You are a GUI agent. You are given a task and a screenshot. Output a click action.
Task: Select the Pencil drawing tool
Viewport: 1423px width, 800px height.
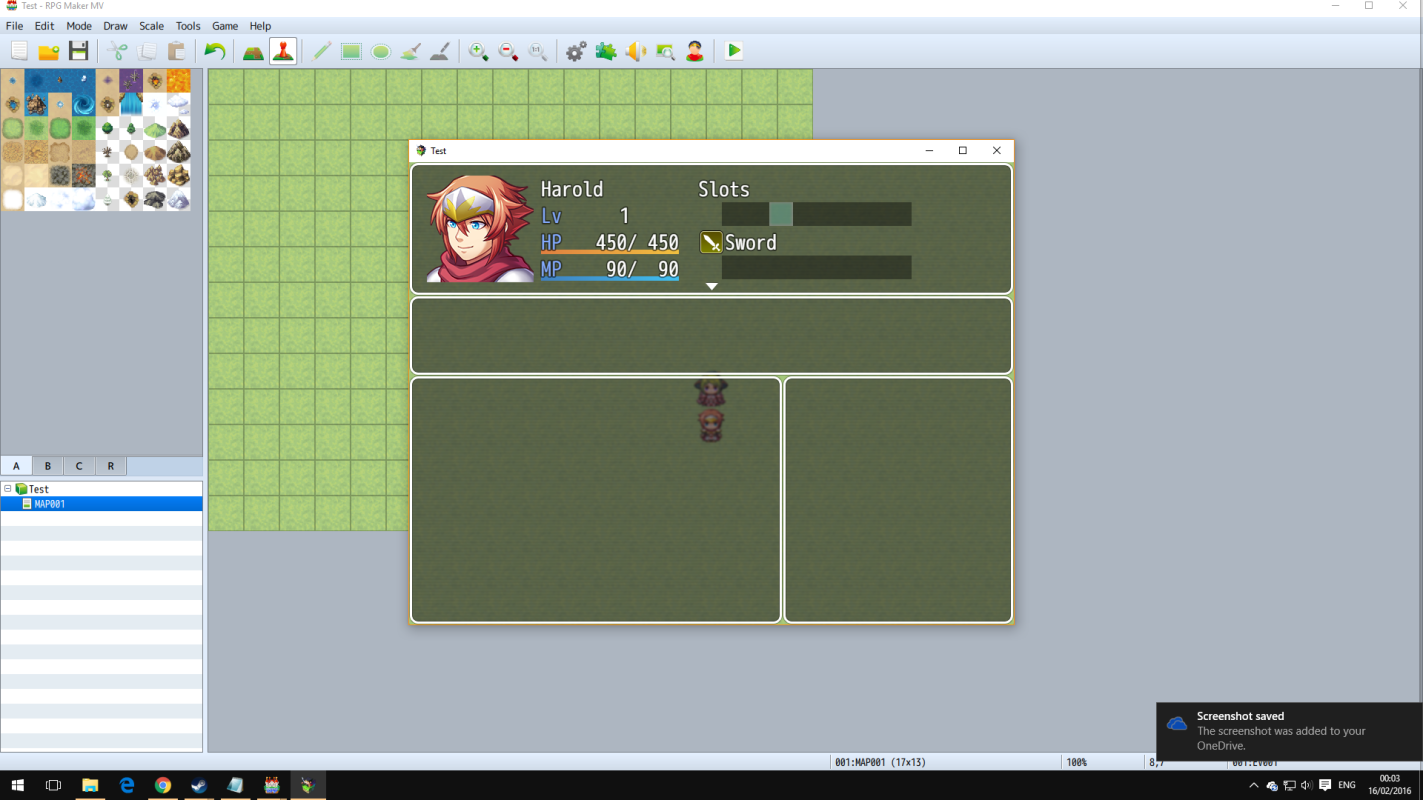322,51
